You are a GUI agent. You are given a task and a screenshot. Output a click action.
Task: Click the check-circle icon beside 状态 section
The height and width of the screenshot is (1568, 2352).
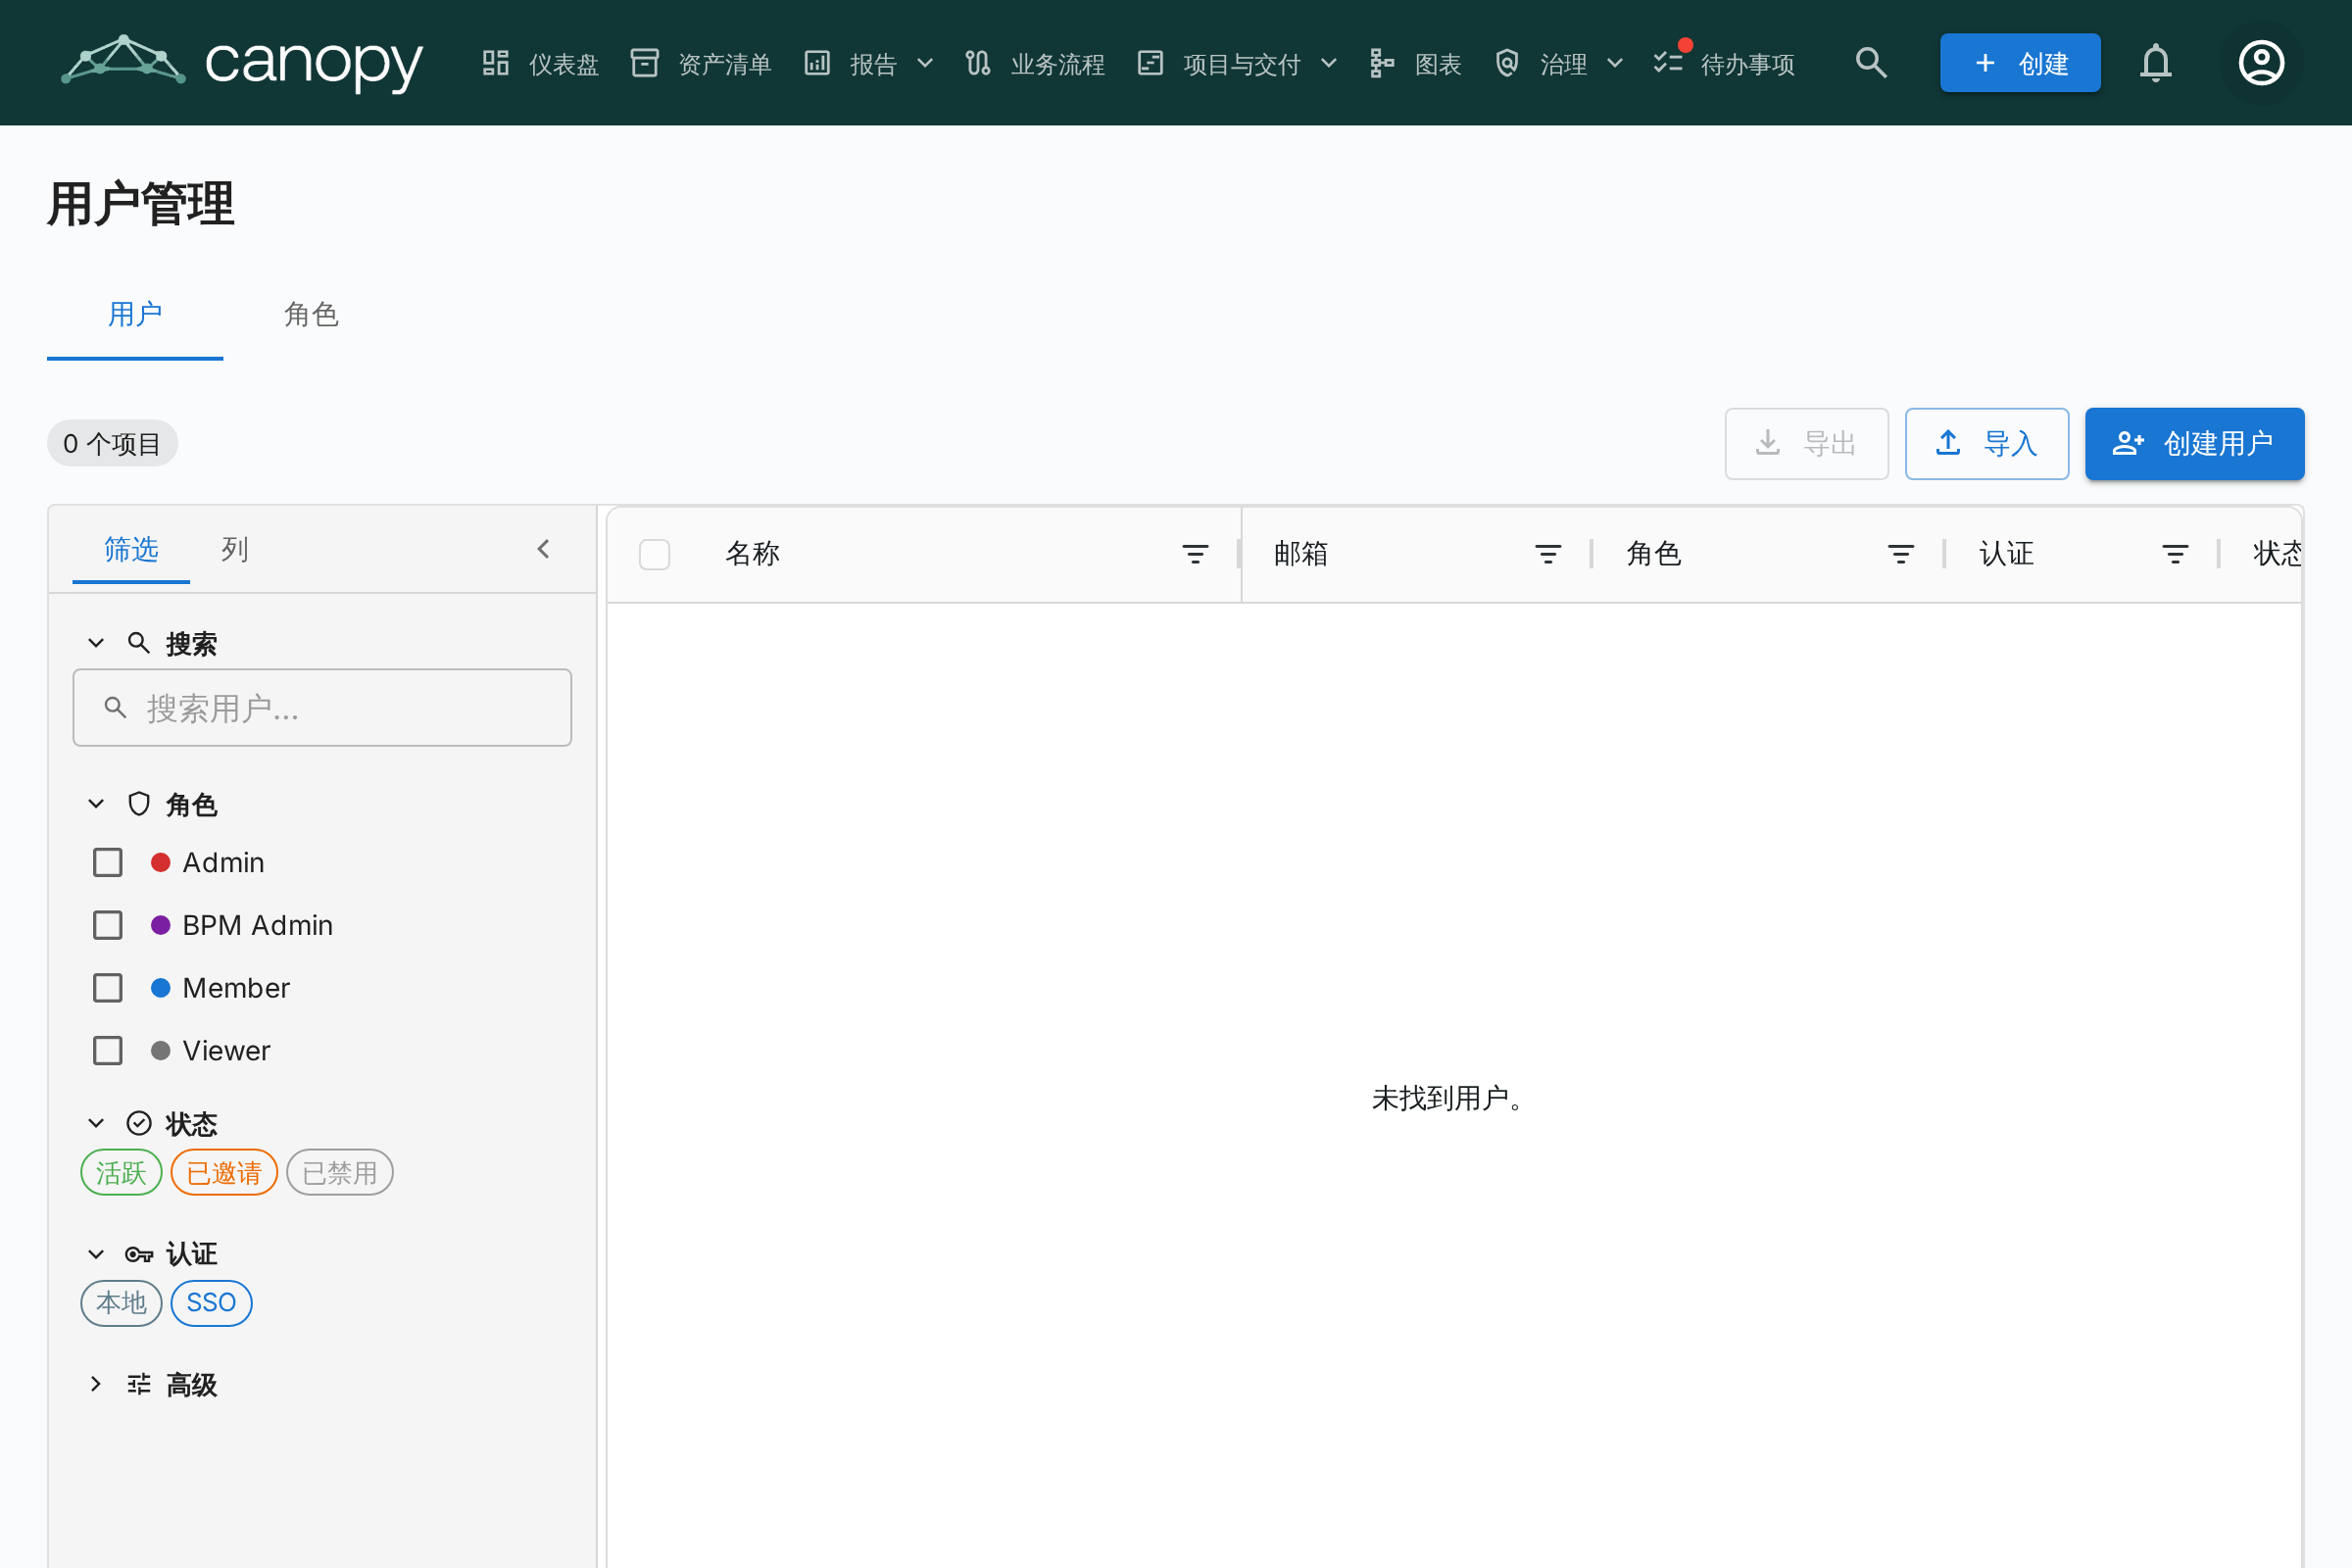139,1123
